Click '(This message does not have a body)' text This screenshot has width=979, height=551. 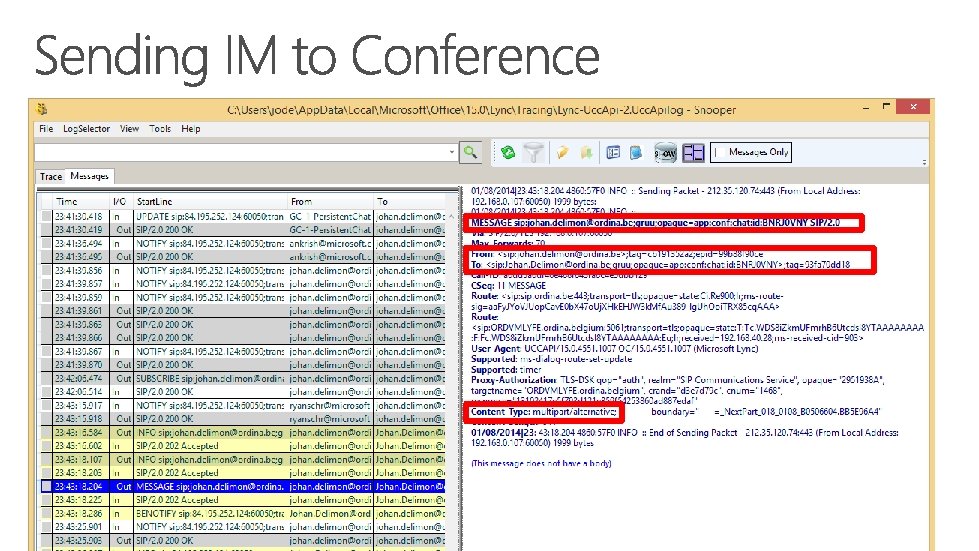(541, 464)
